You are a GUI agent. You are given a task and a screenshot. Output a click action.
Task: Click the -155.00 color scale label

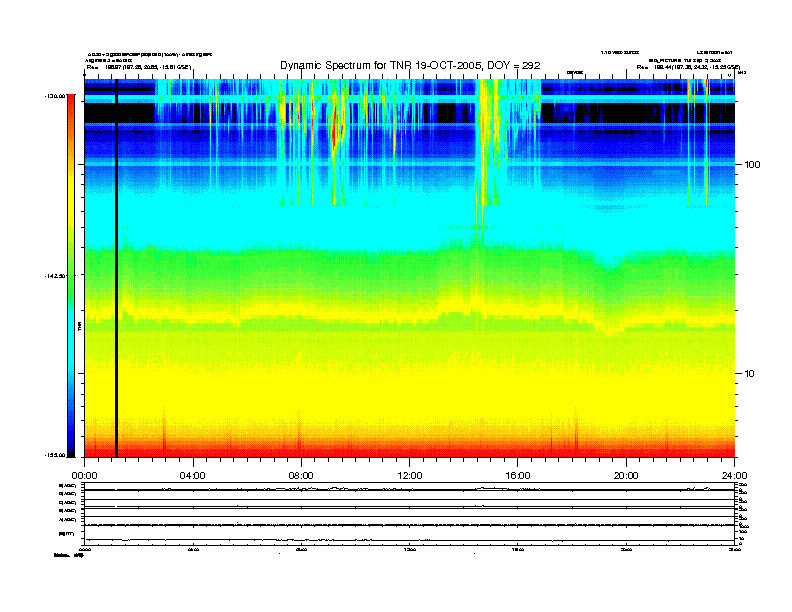[55, 455]
